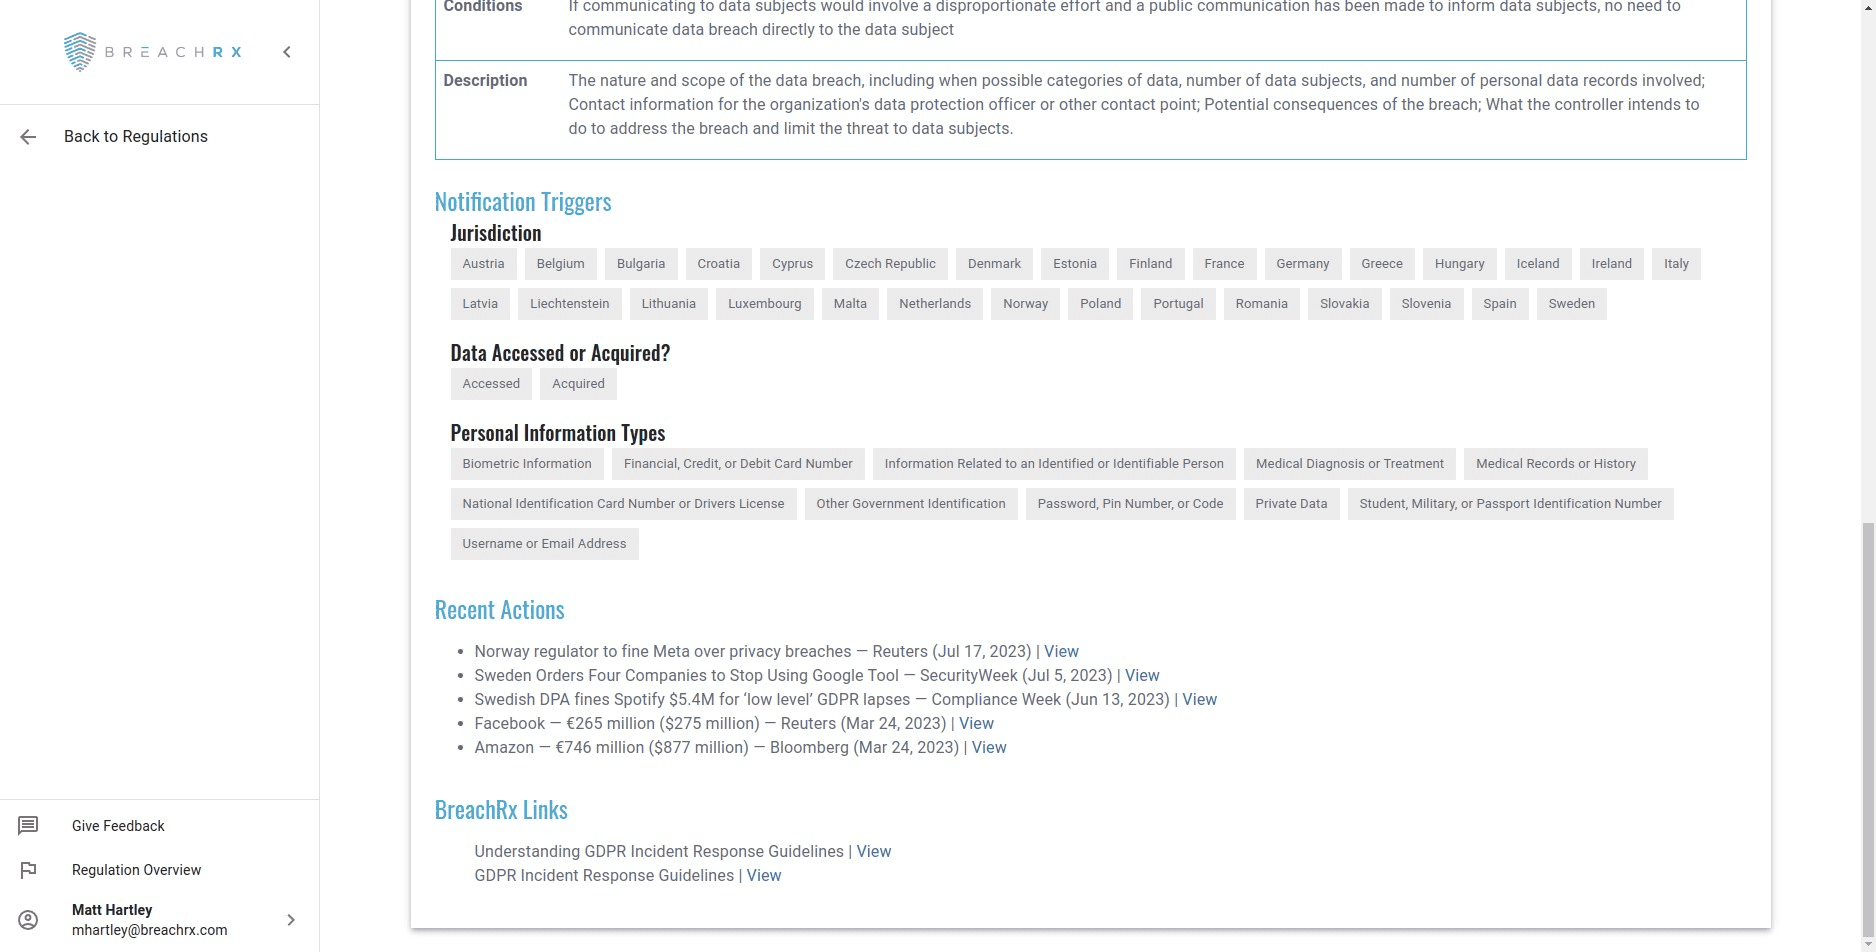Open Matt Hartley profile entry
Image resolution: width=1876 pixels, height=952 pixels.
click(150, 920)
